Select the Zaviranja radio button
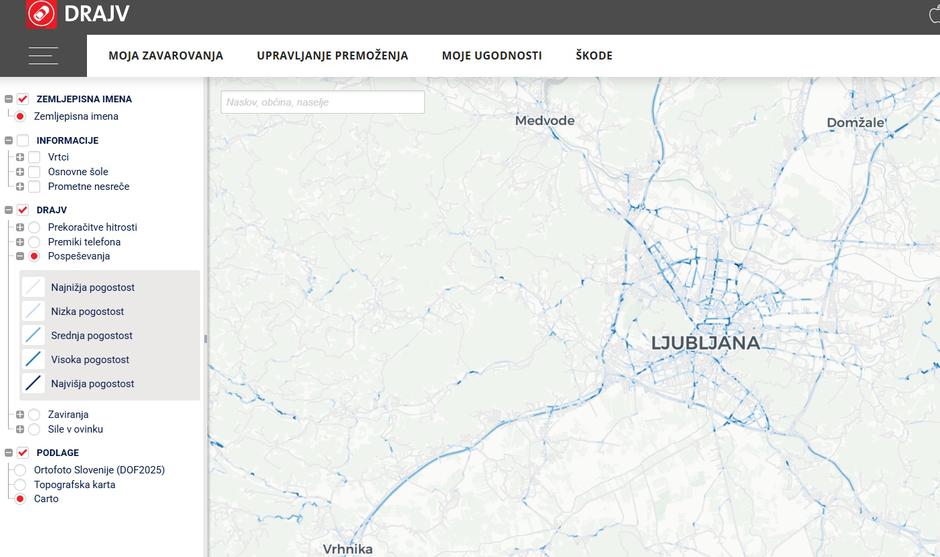 tap(34, 414)
